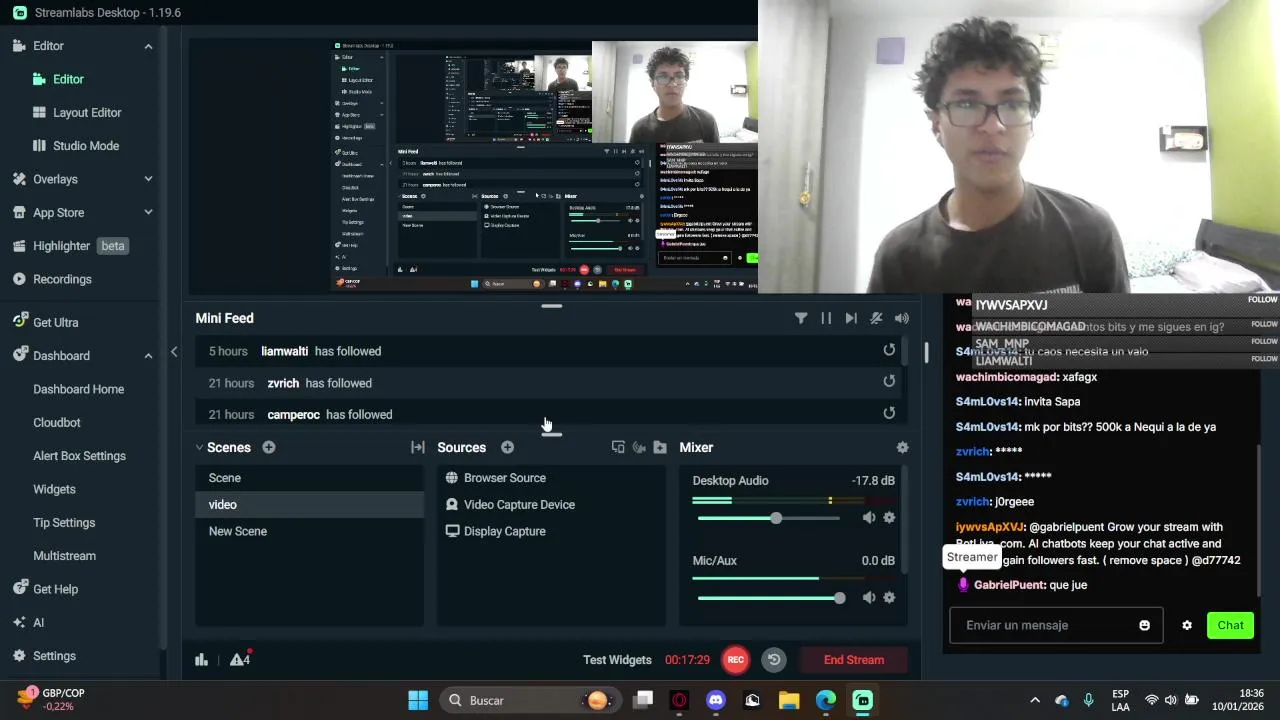Click the add source folder icon

point(660,447)
